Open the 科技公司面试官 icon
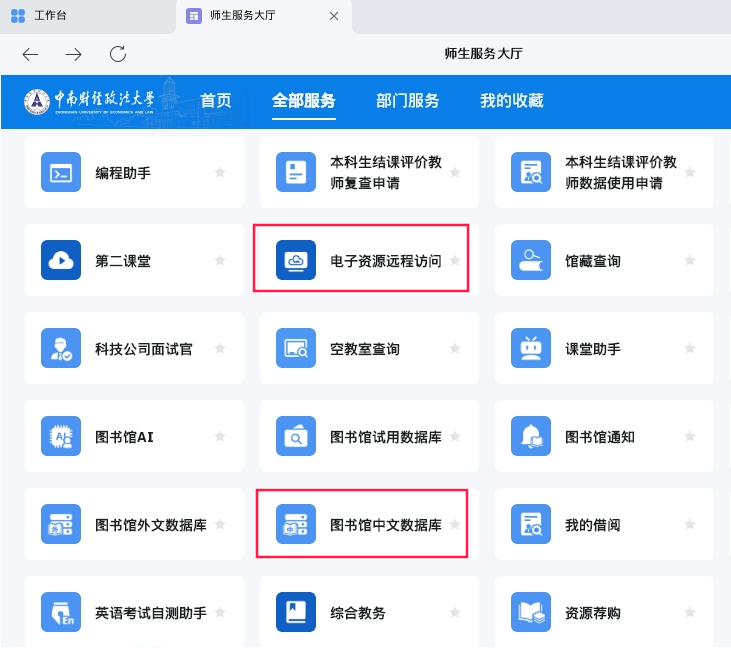This screenshot has width=731, height=648. [x=61, y=348]
